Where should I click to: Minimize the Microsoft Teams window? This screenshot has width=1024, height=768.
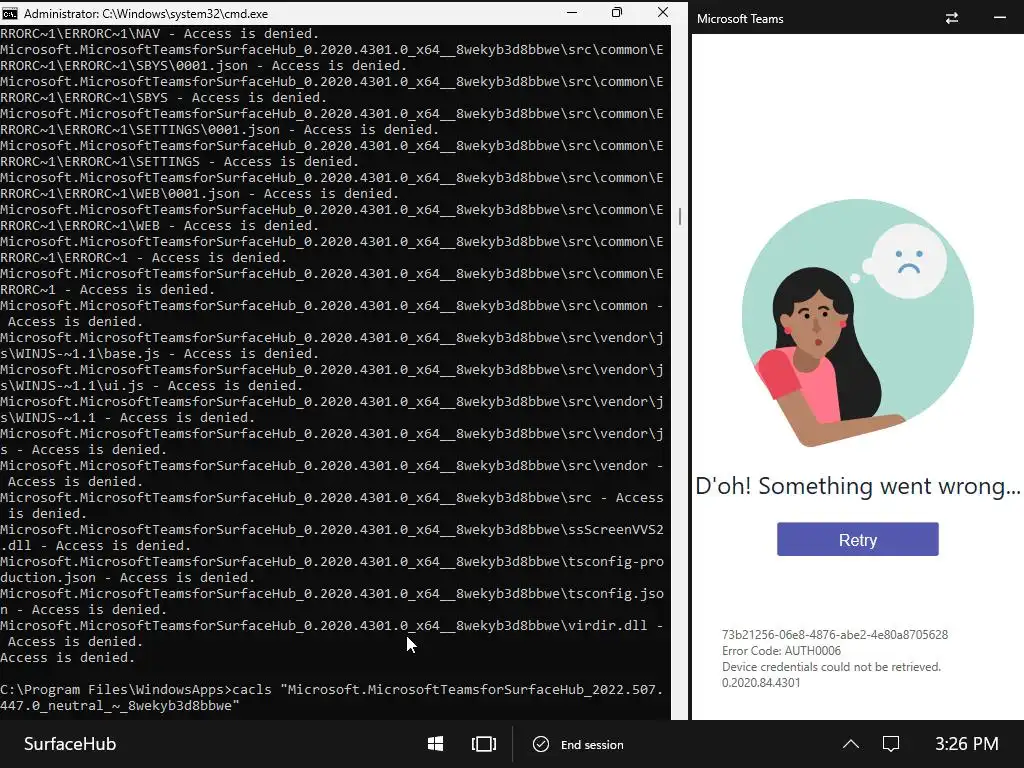coord(999,18)
